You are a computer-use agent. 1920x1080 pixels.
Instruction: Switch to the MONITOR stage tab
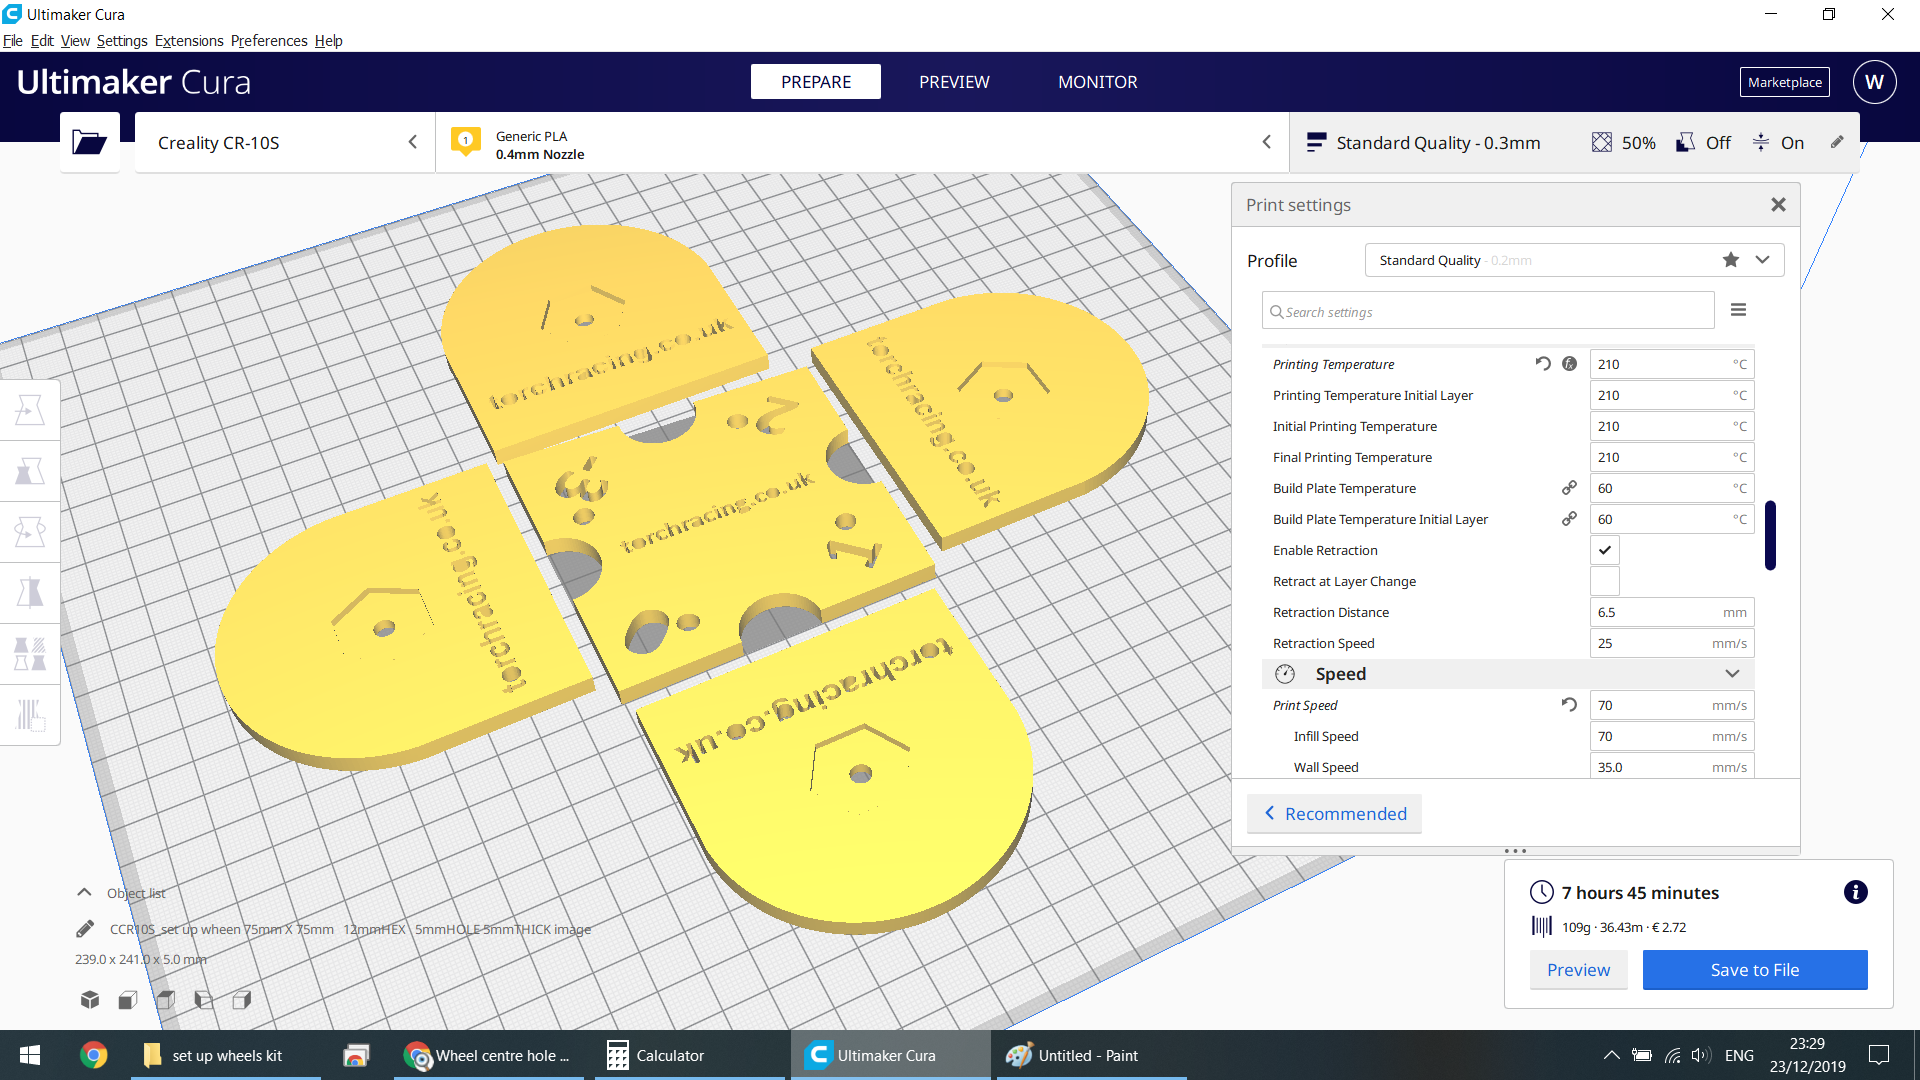[x=1098, y=82]
